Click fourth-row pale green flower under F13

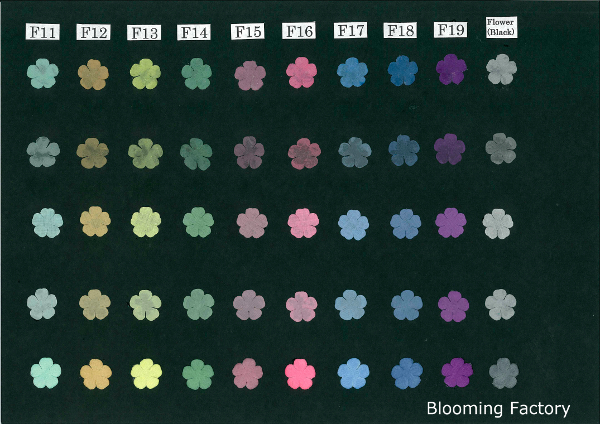145,305
